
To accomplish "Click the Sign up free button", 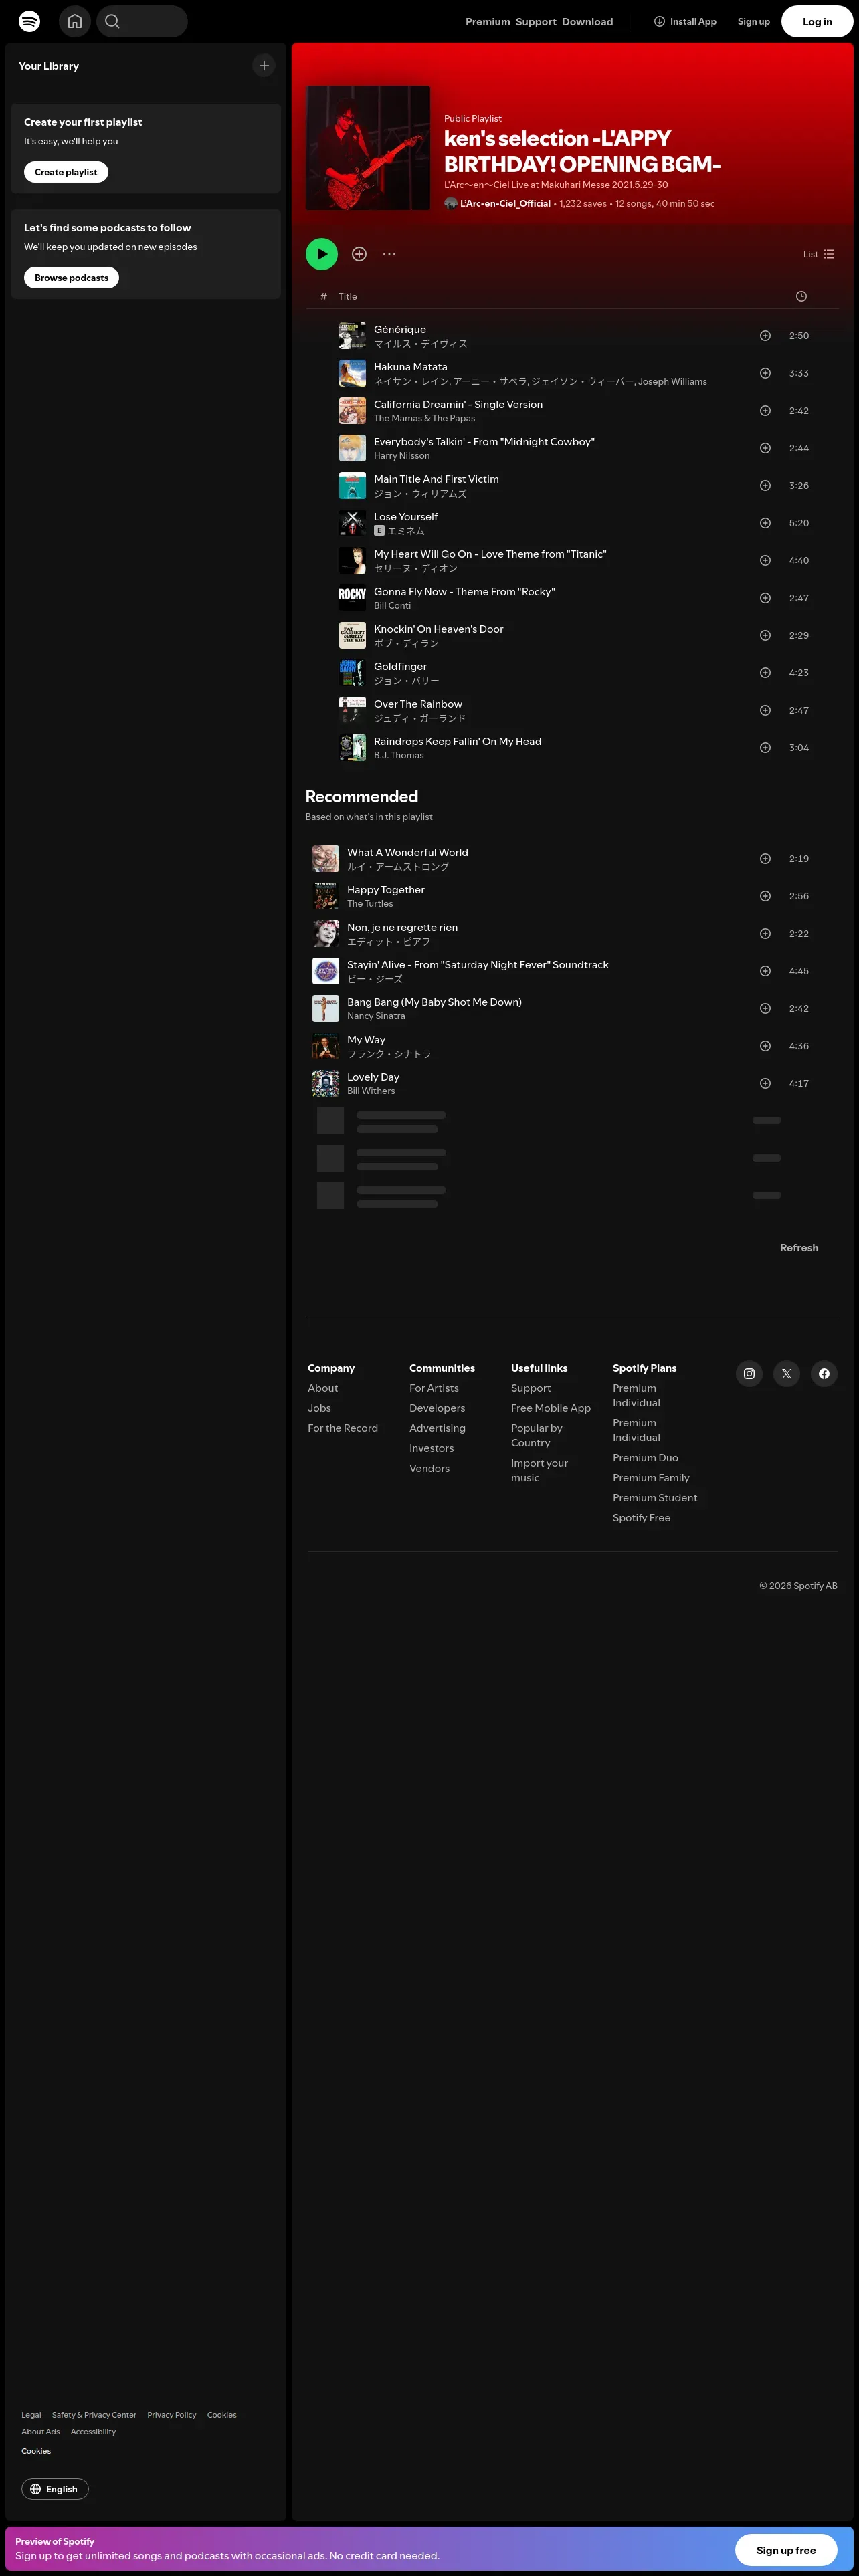I will [x=786, y=2550].
